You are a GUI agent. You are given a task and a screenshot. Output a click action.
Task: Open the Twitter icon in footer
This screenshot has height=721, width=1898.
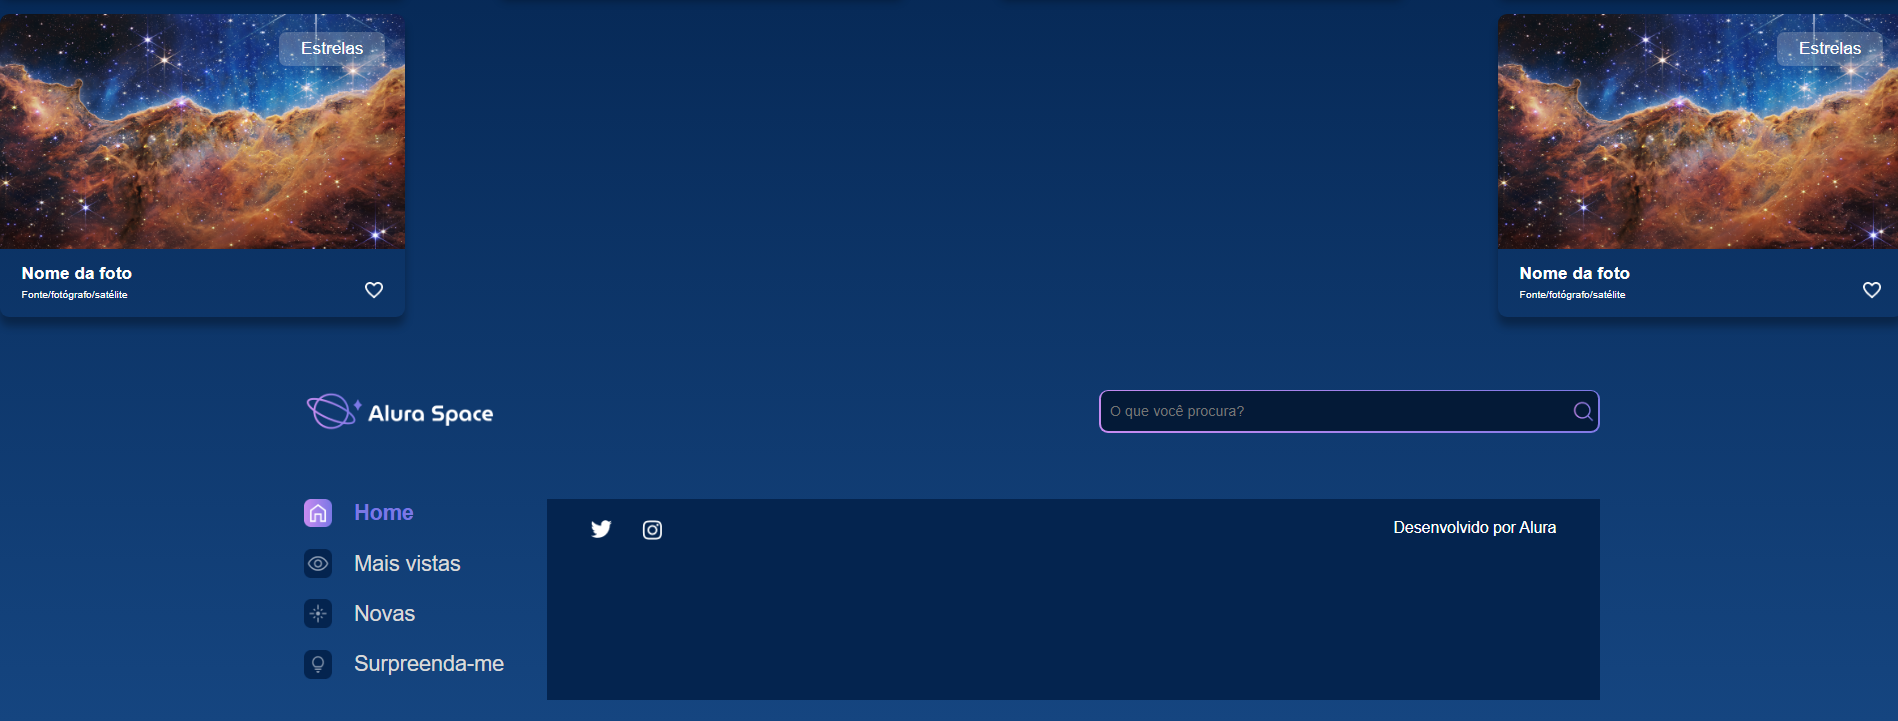pos(601,529)
